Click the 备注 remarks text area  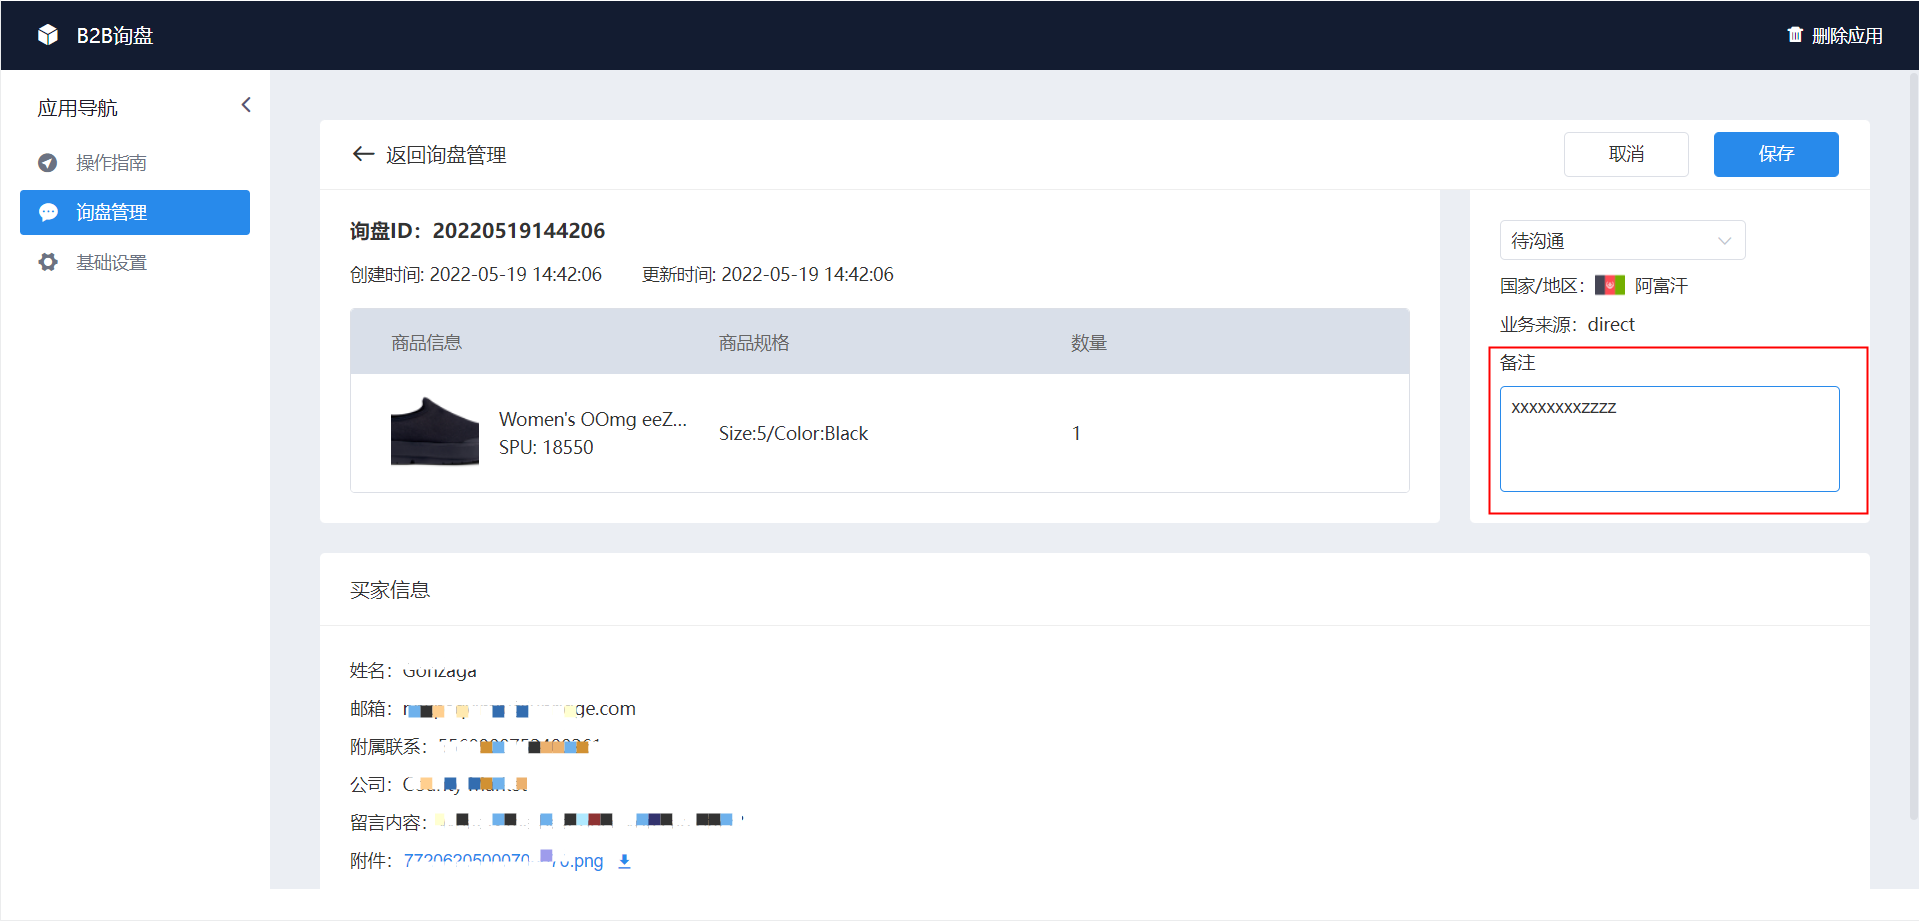pyautogui.click(x=1669, y=438)
